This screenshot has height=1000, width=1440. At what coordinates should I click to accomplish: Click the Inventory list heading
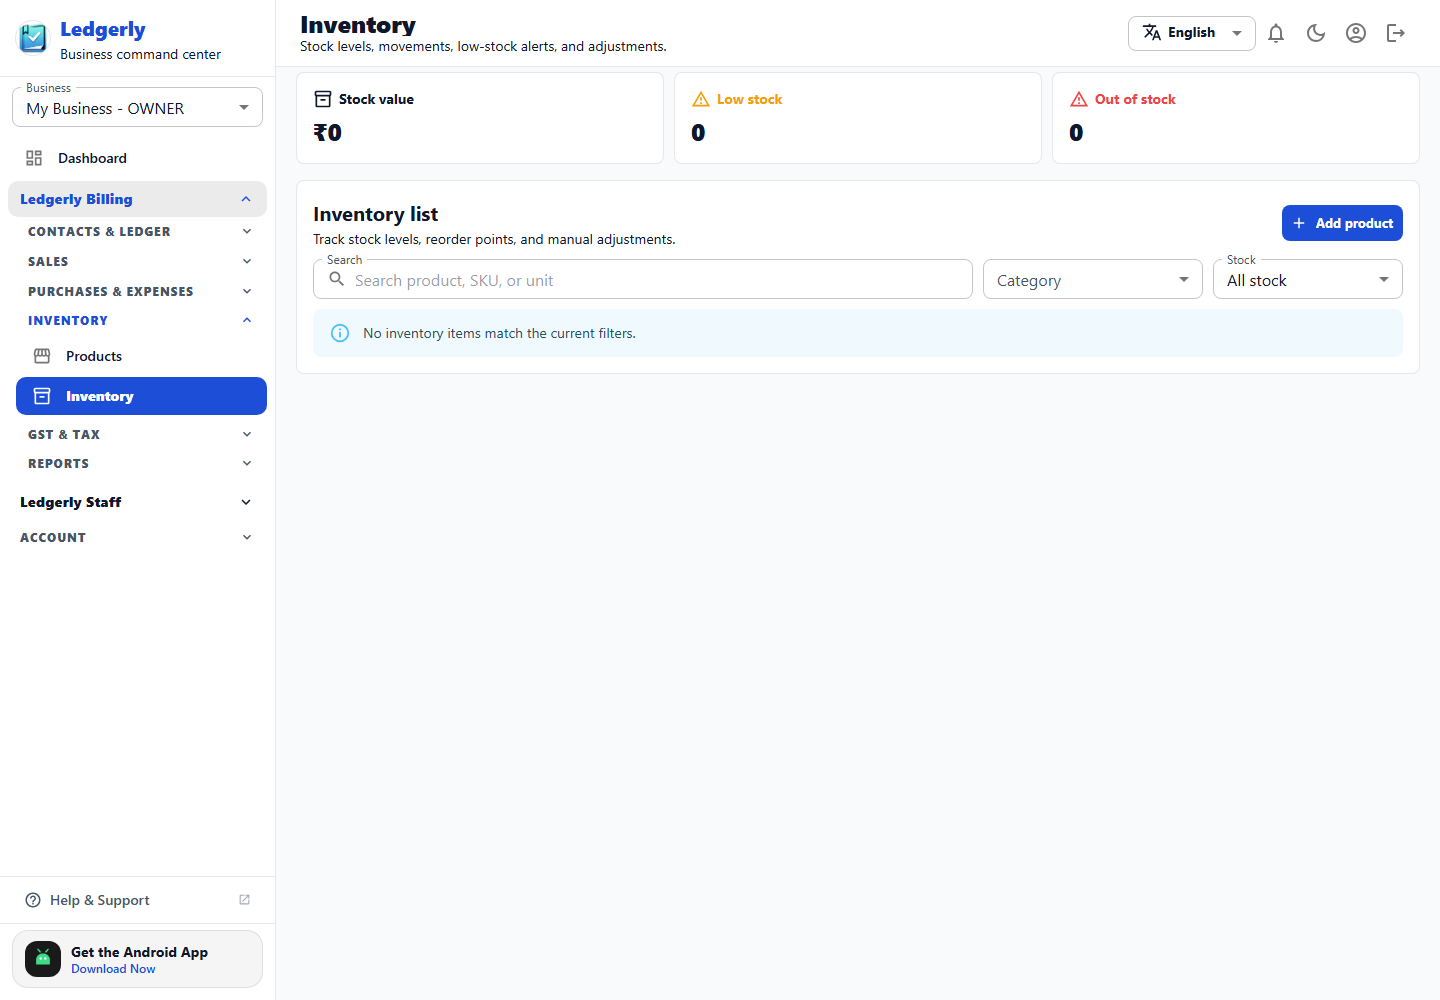(x=375, y=214)
